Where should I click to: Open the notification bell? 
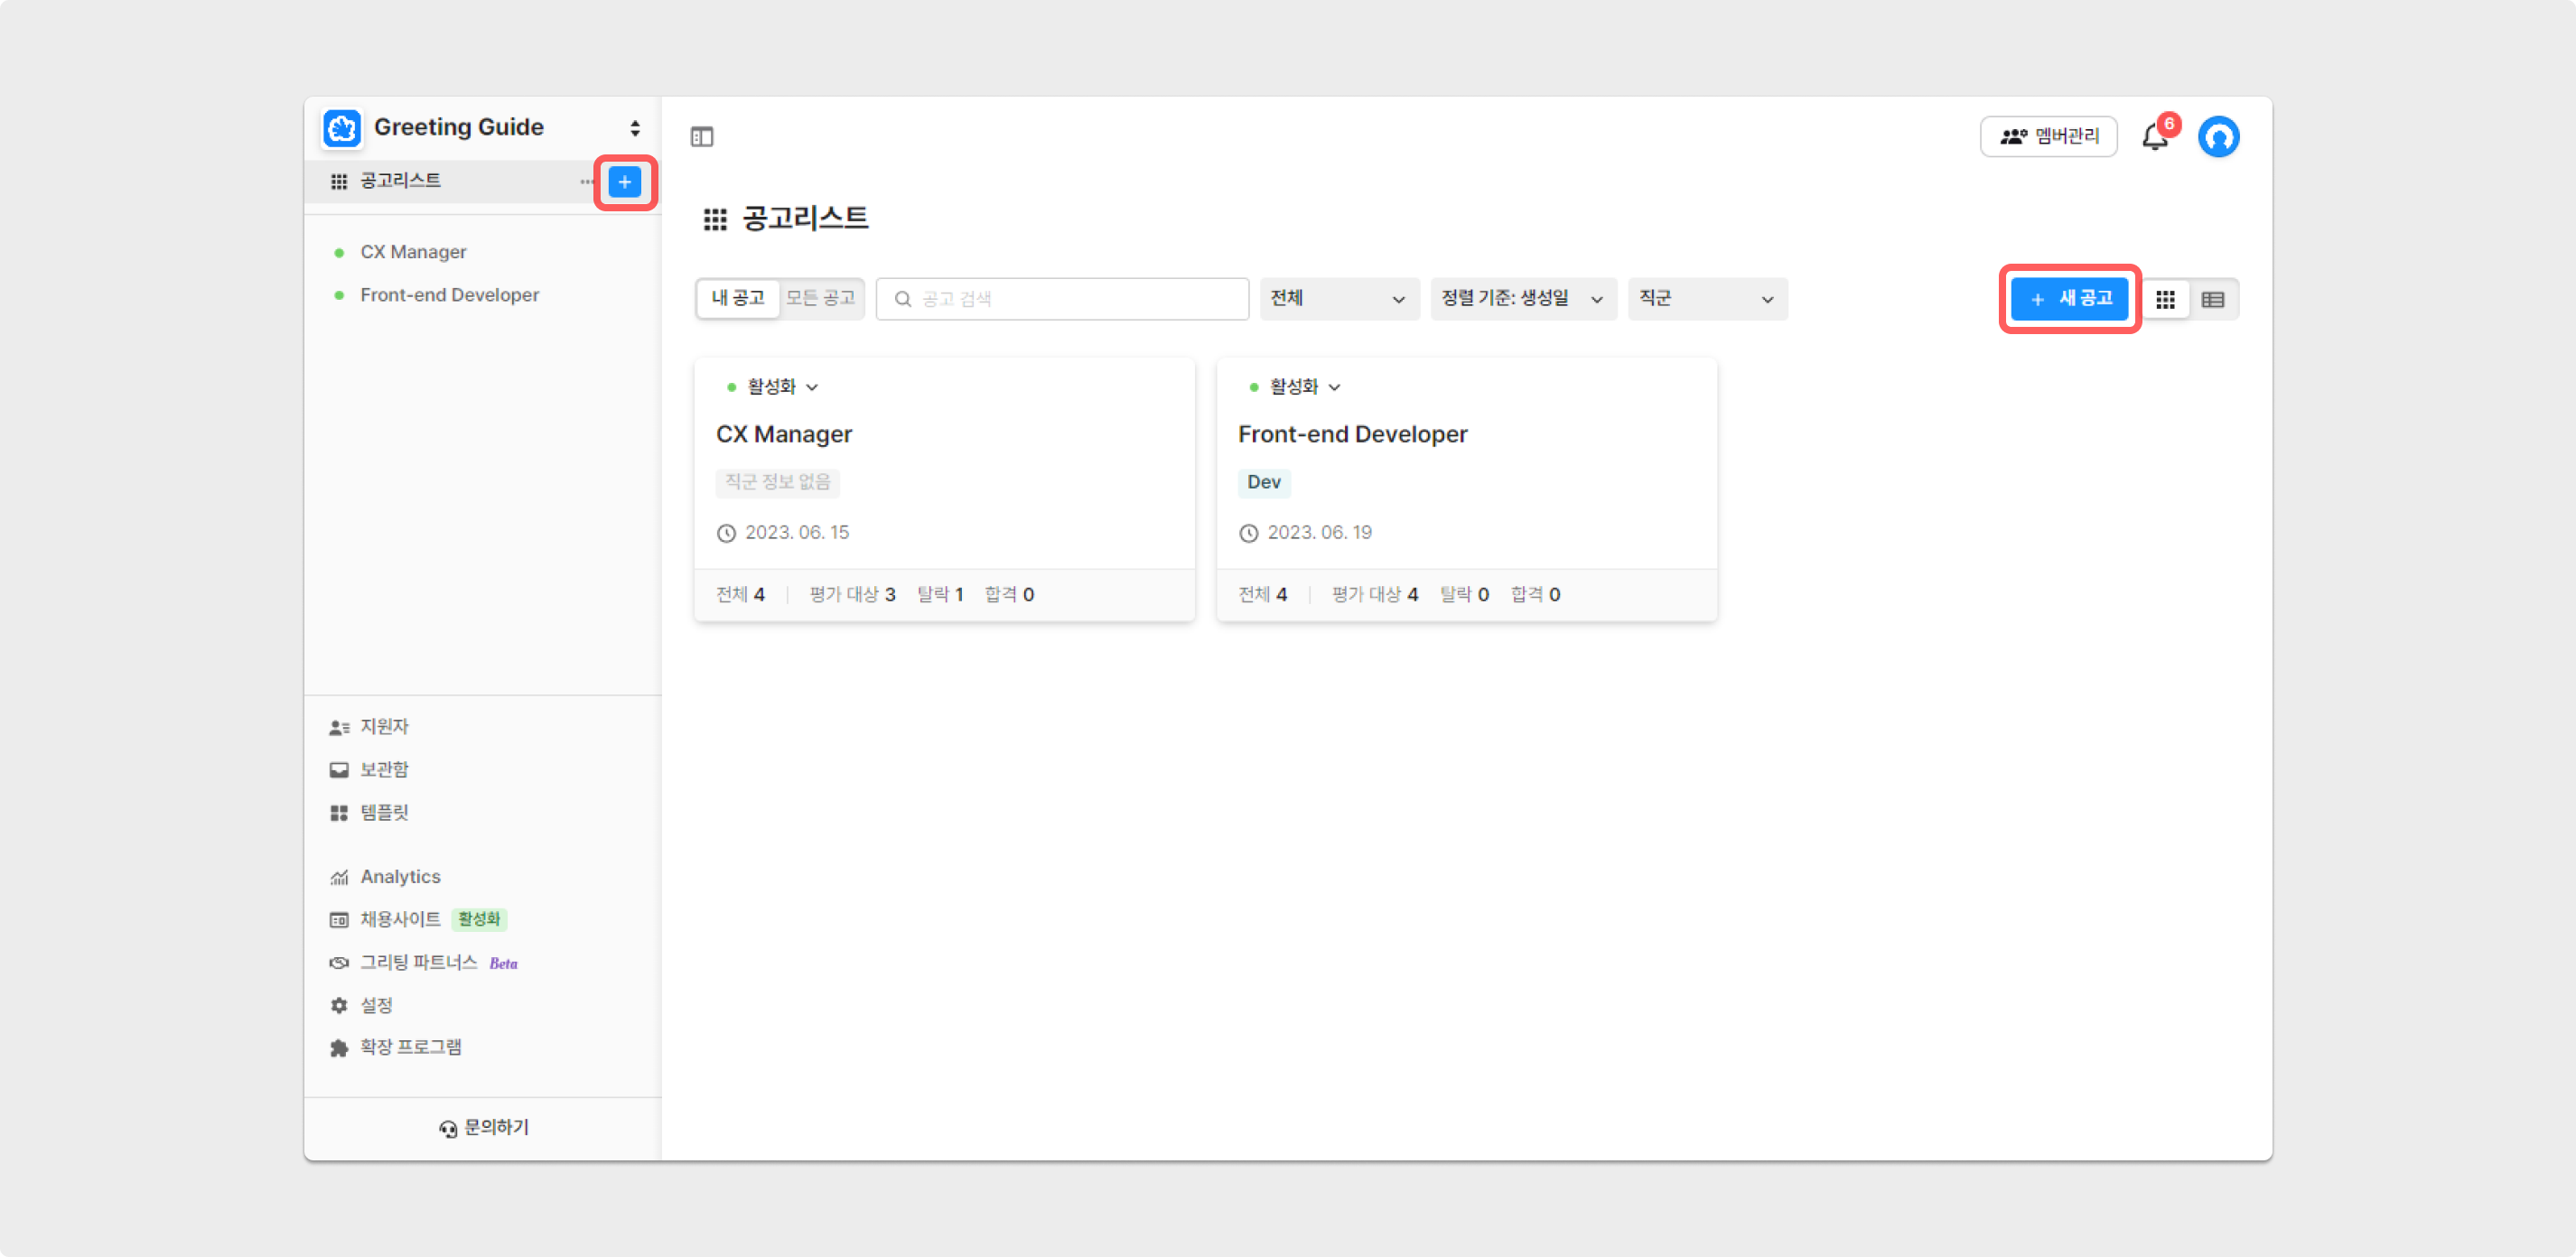(2155, 137)
